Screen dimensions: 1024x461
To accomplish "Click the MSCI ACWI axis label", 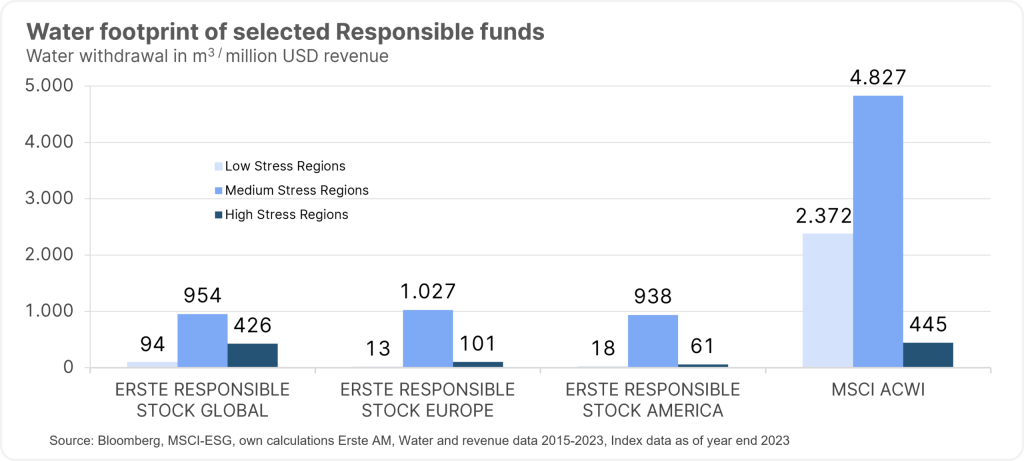I will (878, 389).
